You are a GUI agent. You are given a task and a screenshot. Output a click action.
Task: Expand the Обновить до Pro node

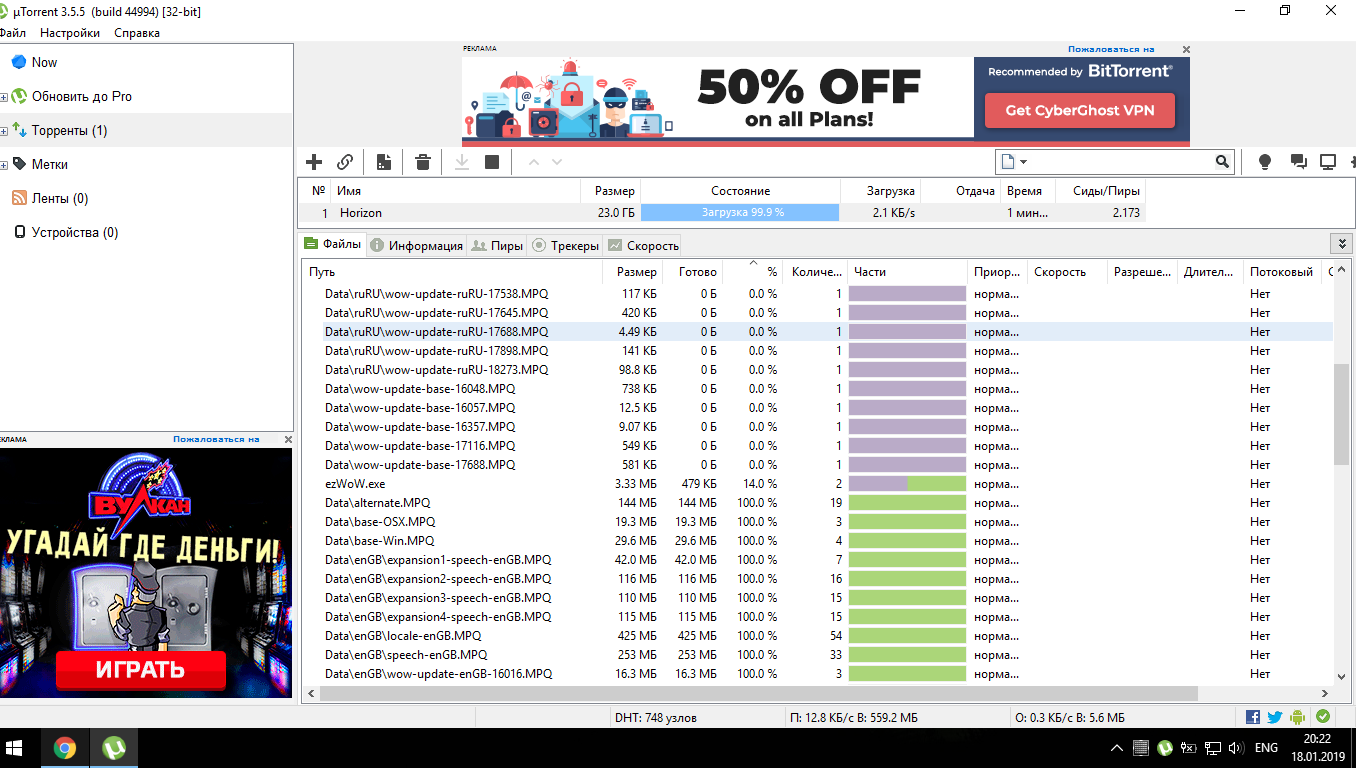pos(5,97)
